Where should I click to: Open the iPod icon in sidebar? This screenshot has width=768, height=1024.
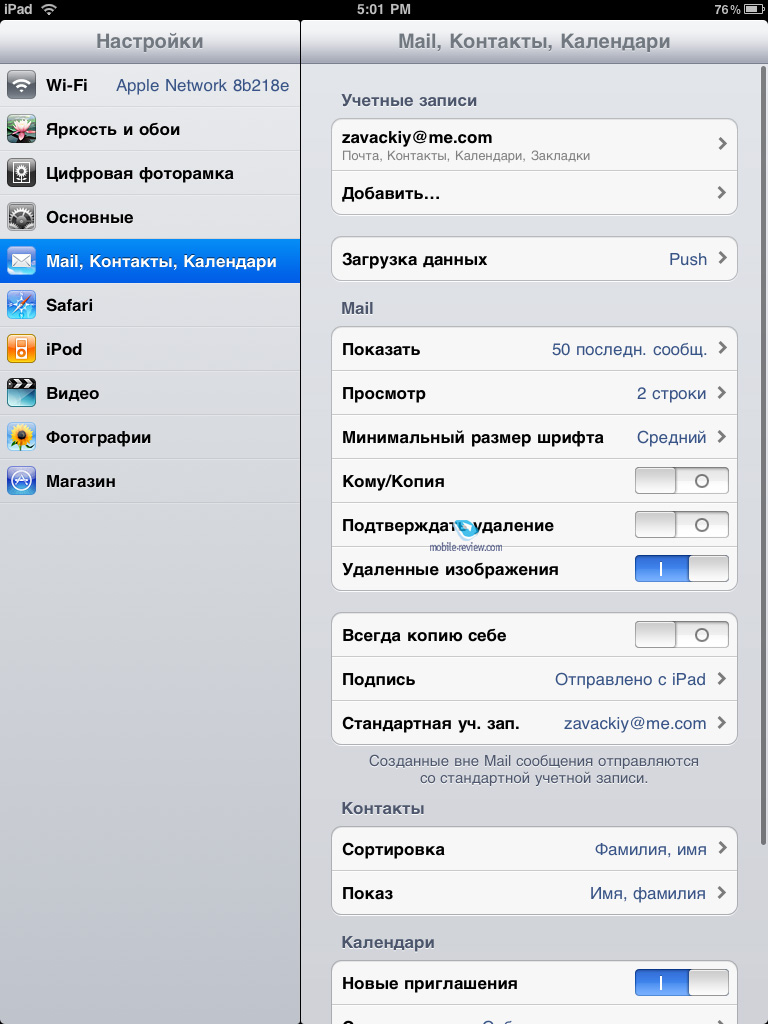22,349
